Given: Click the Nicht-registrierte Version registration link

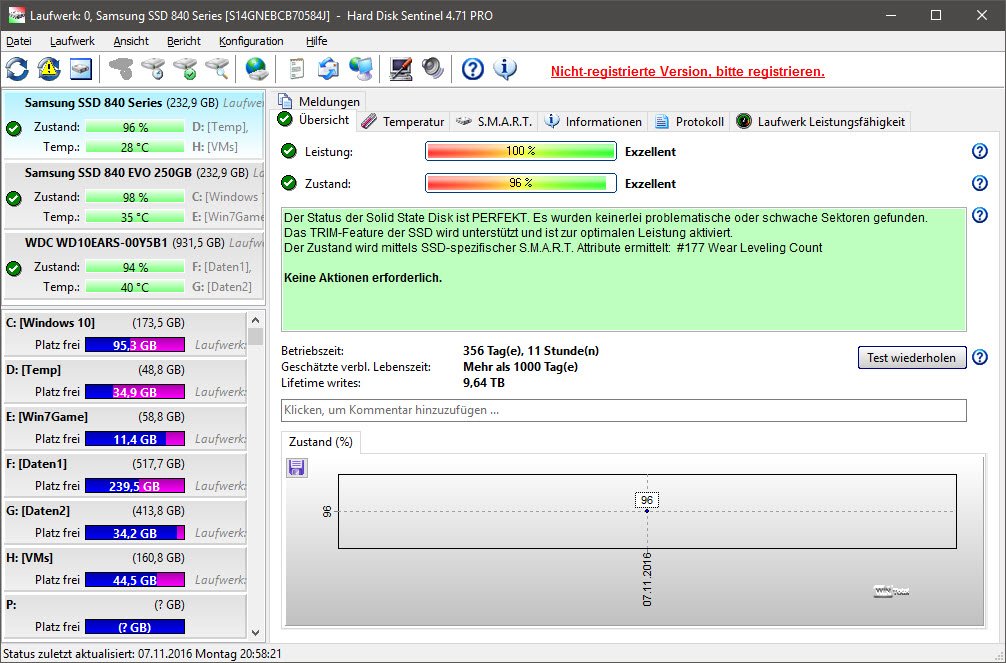Looking at the screenshot, I should pyautogui.click(x=687, y=71).
